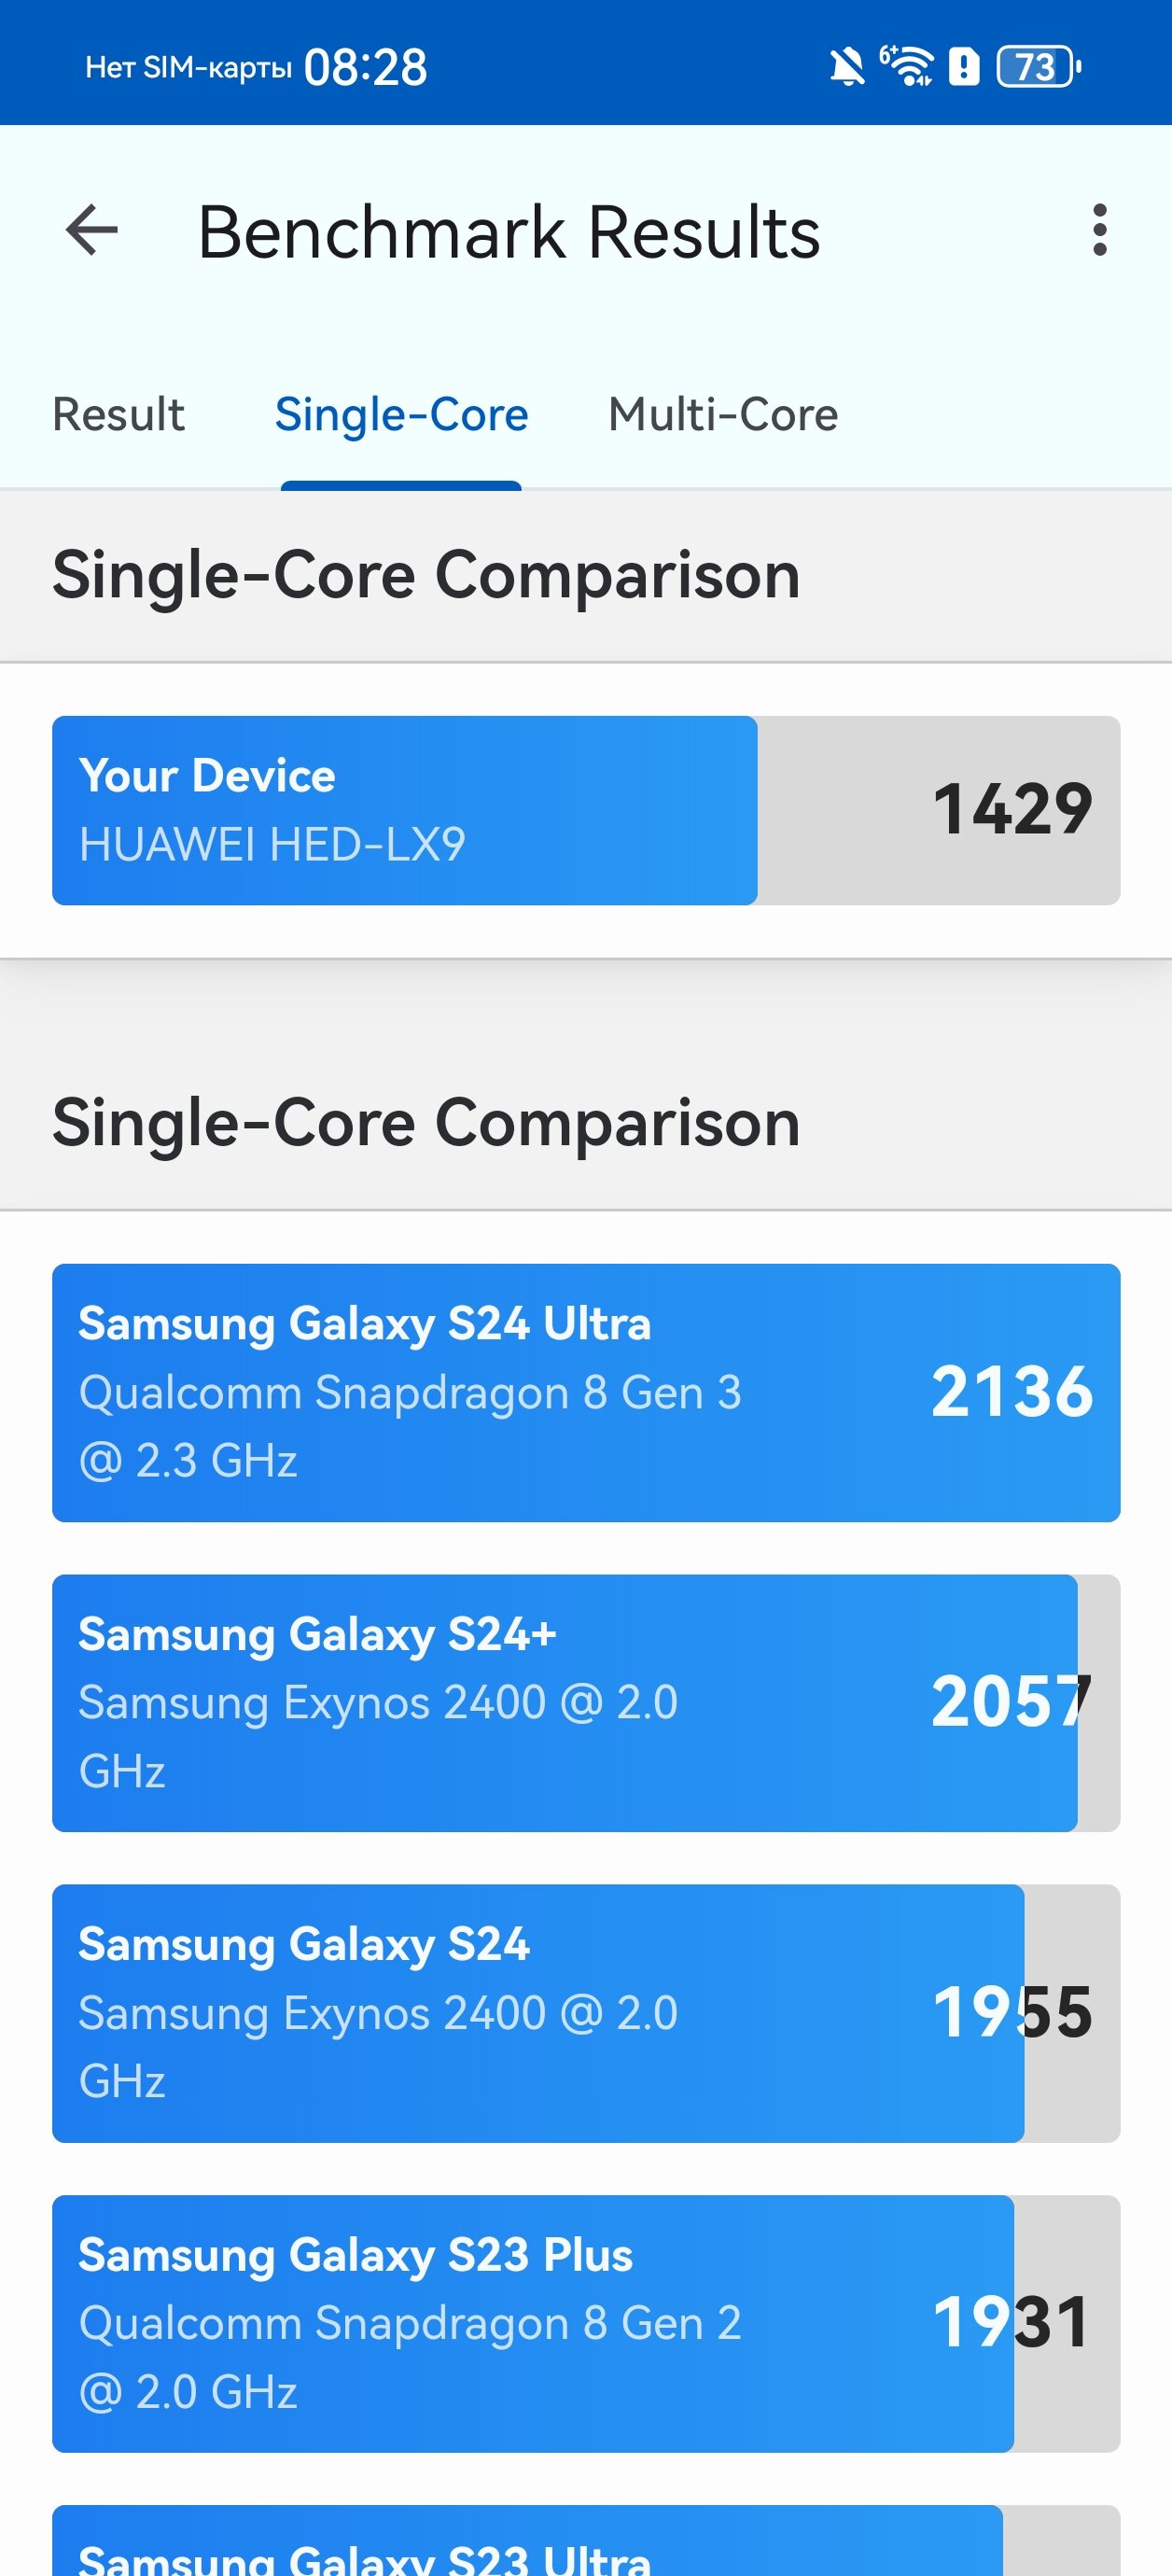Switch to the Result tab
The width and height of the screenshot is (1172, 2576).
118,414
